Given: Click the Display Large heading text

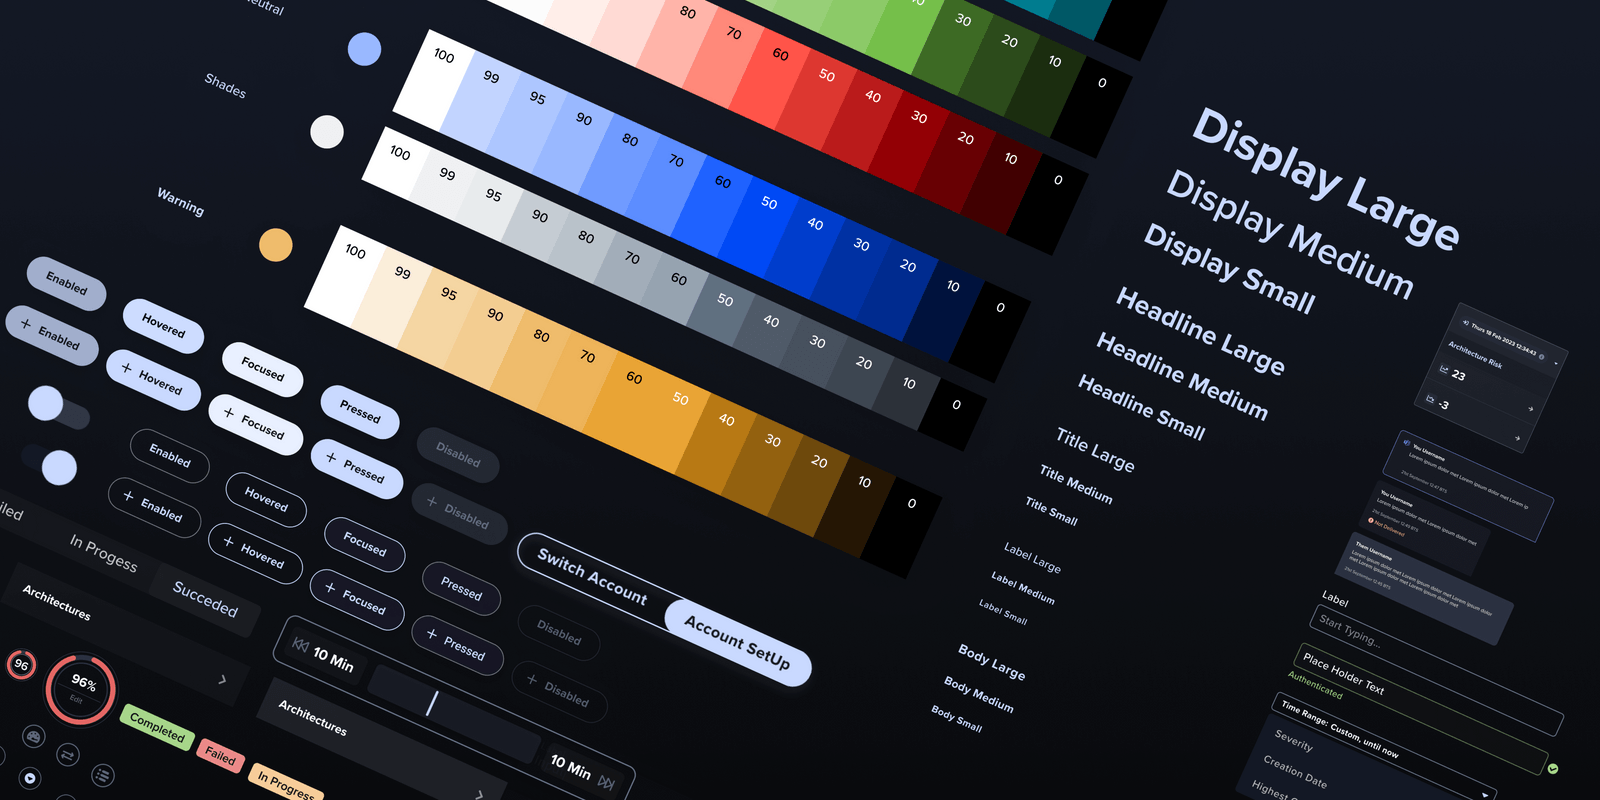Looking at the screenshot, I should point(1326,179).
